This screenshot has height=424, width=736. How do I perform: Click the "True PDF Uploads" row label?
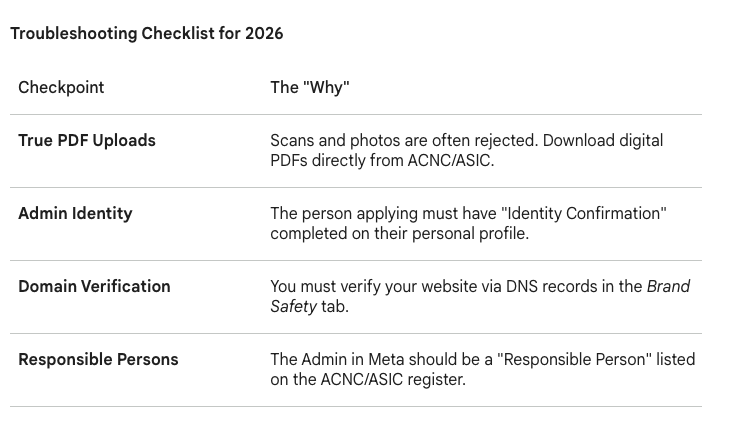(87, 141)
